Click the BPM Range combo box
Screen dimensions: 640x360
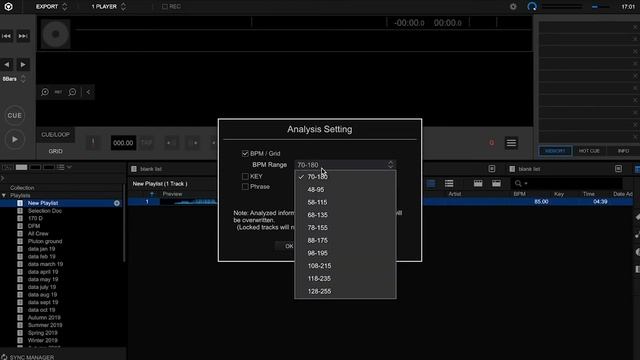click(x=345, y=165)
